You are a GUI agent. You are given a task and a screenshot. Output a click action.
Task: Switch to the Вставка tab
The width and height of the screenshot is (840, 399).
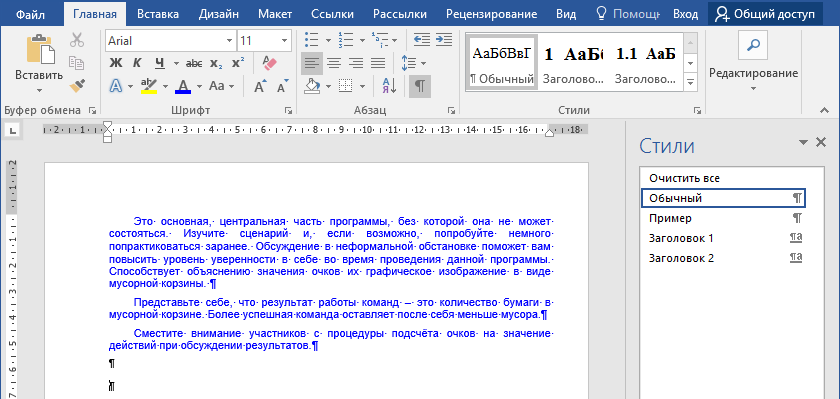pyautogui.click(x=158, y=14)
